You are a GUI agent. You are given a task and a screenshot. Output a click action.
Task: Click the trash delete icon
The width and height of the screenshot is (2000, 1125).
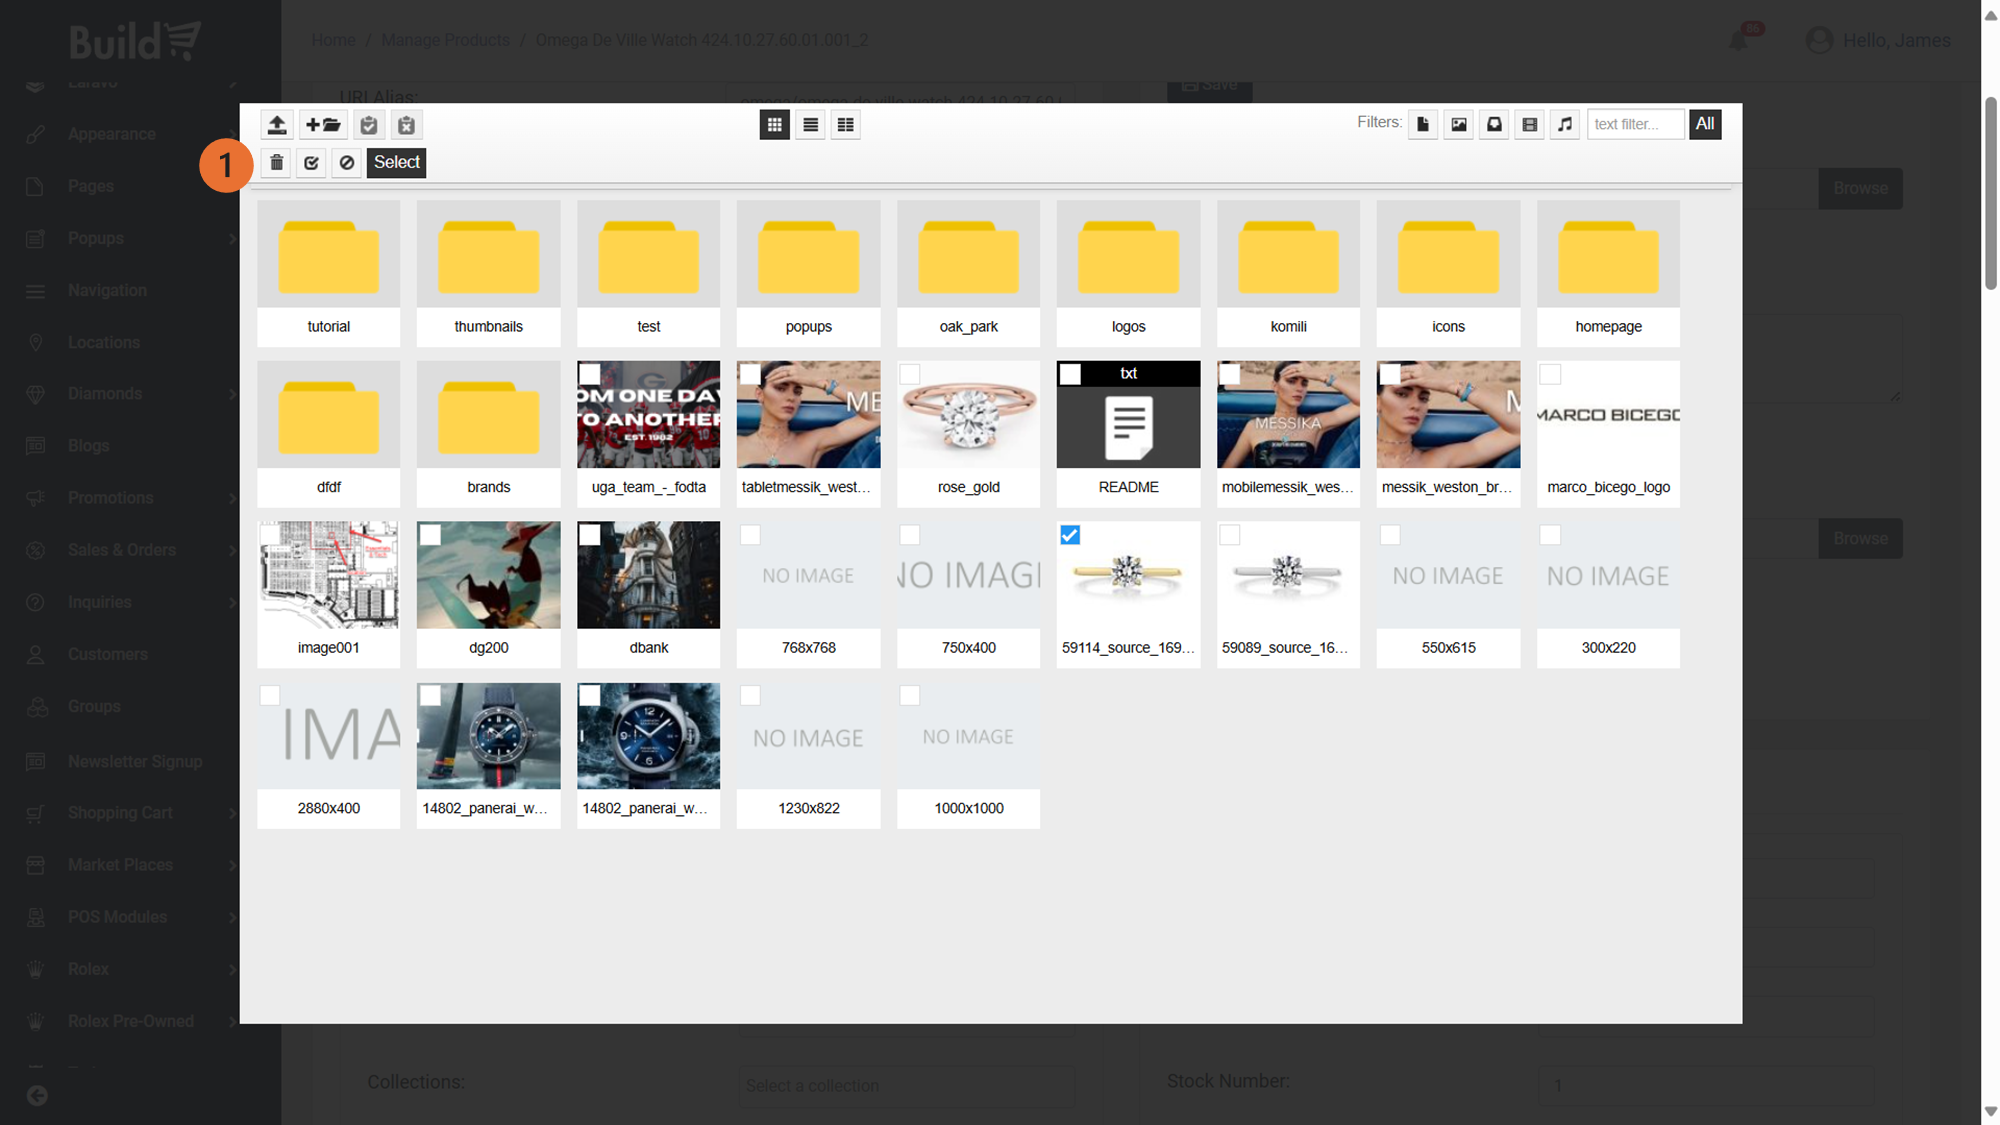tap(277, 163)
